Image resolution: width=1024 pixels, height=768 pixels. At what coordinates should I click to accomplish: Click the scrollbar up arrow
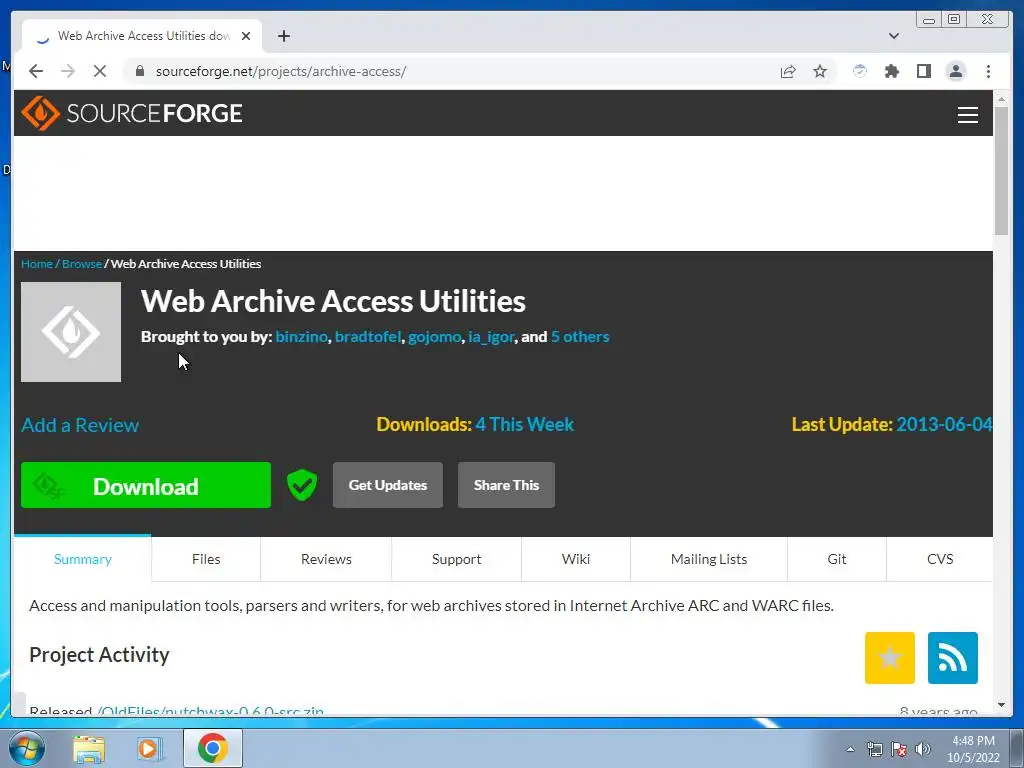[x=1001, y=100]
